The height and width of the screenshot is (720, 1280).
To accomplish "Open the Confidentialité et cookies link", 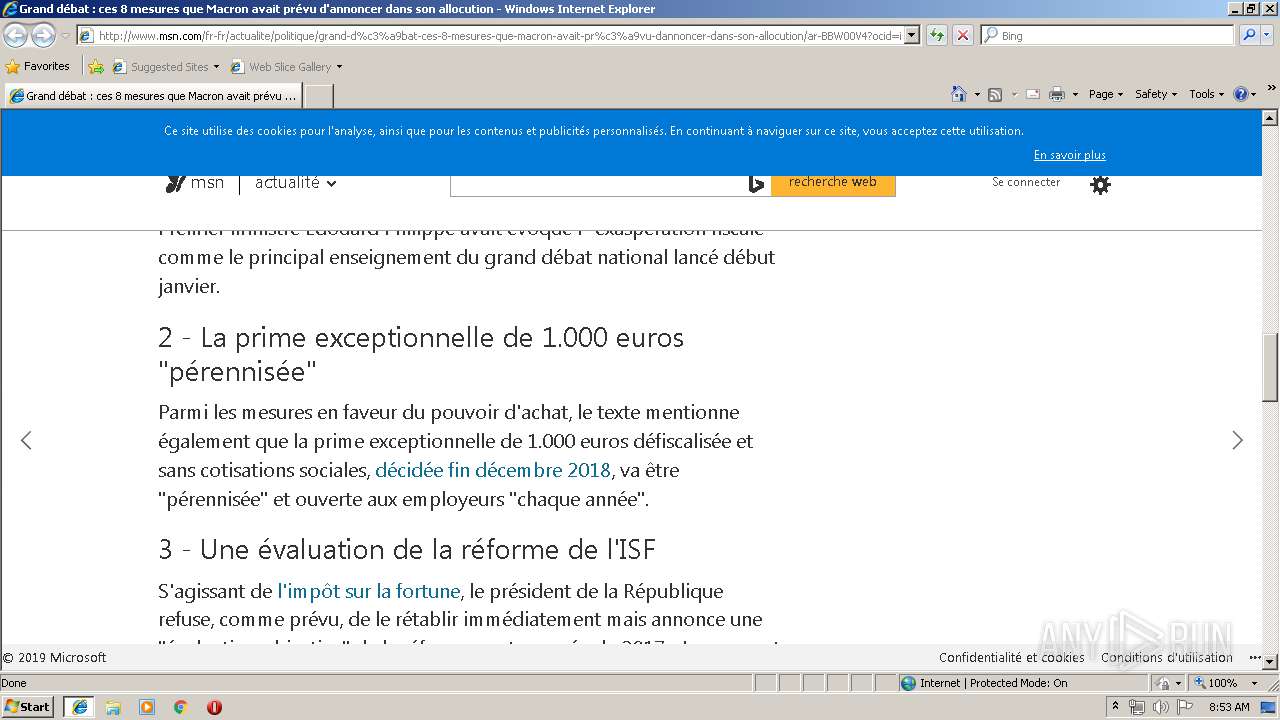I will [x=1011, y=658].
